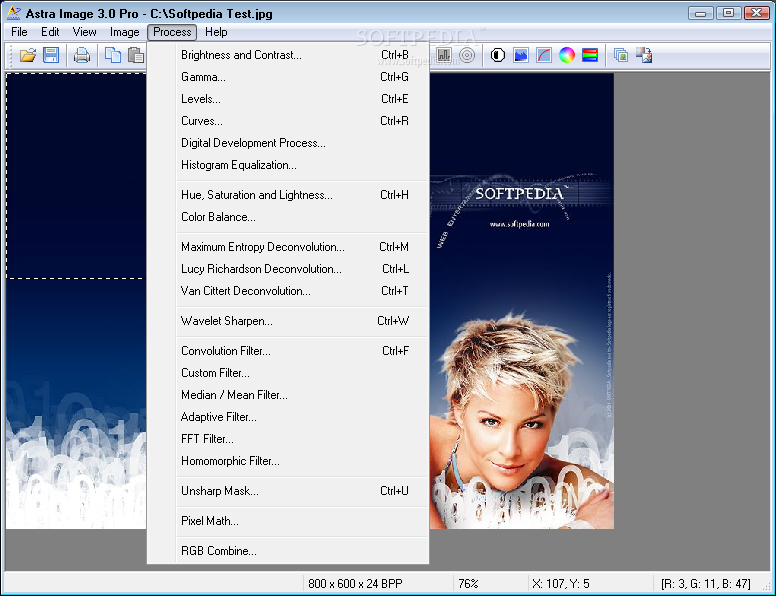Image resolution: width=776 pixels, height=596 pixels.
Task: Click the concentric circles toolbar icon
Action: [x=467, y=55]
